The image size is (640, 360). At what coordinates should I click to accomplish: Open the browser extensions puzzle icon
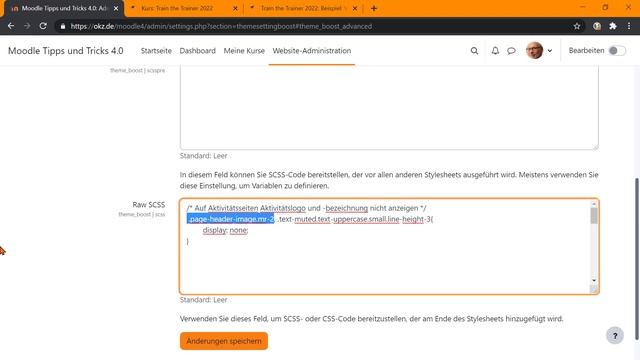click(x=613, y=26)
